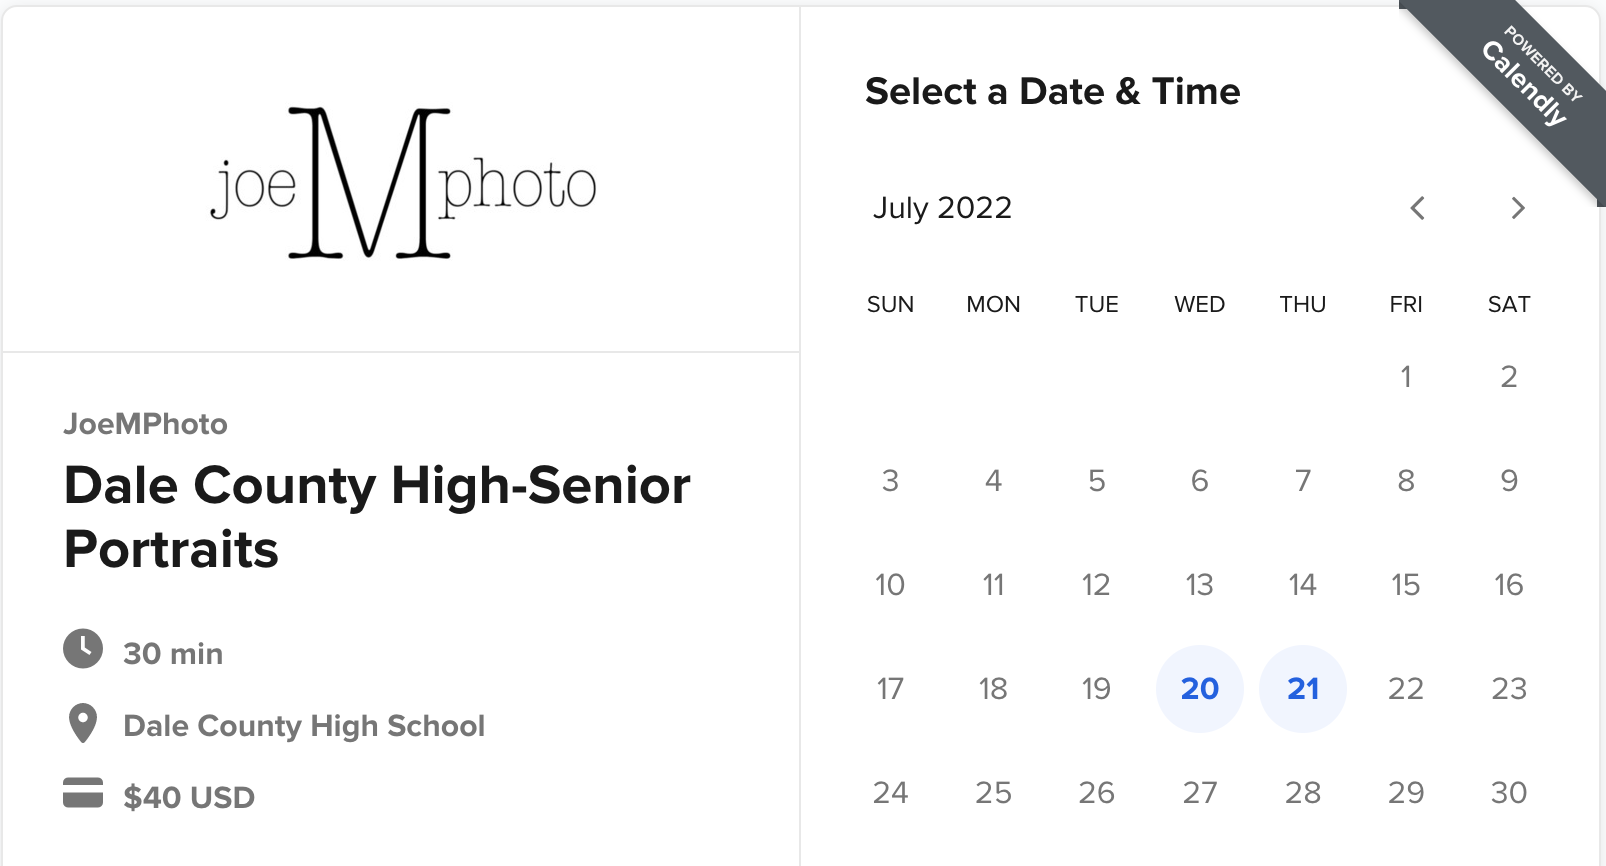Click the Dale County High-Senior Portraits title
Viewport: 1606px width, 866px height.
(x=377, y=517)
